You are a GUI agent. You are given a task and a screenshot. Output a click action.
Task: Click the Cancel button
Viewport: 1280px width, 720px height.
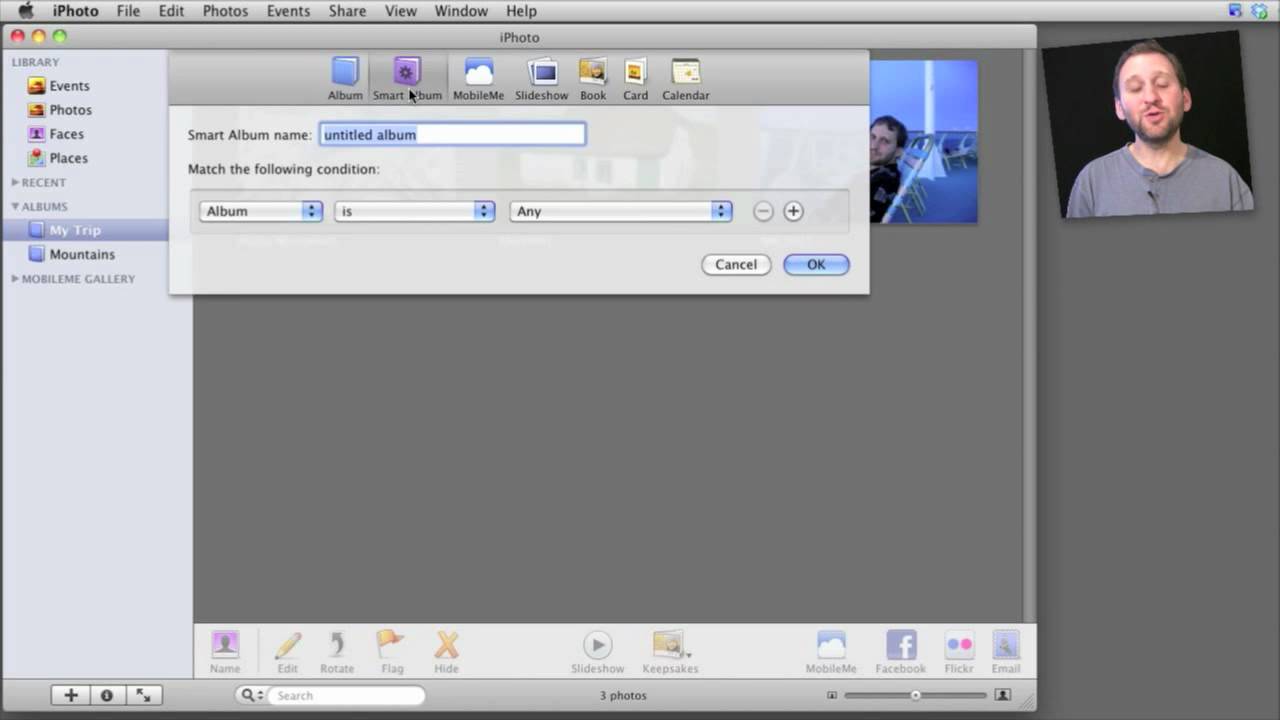(x=736, y=264)
